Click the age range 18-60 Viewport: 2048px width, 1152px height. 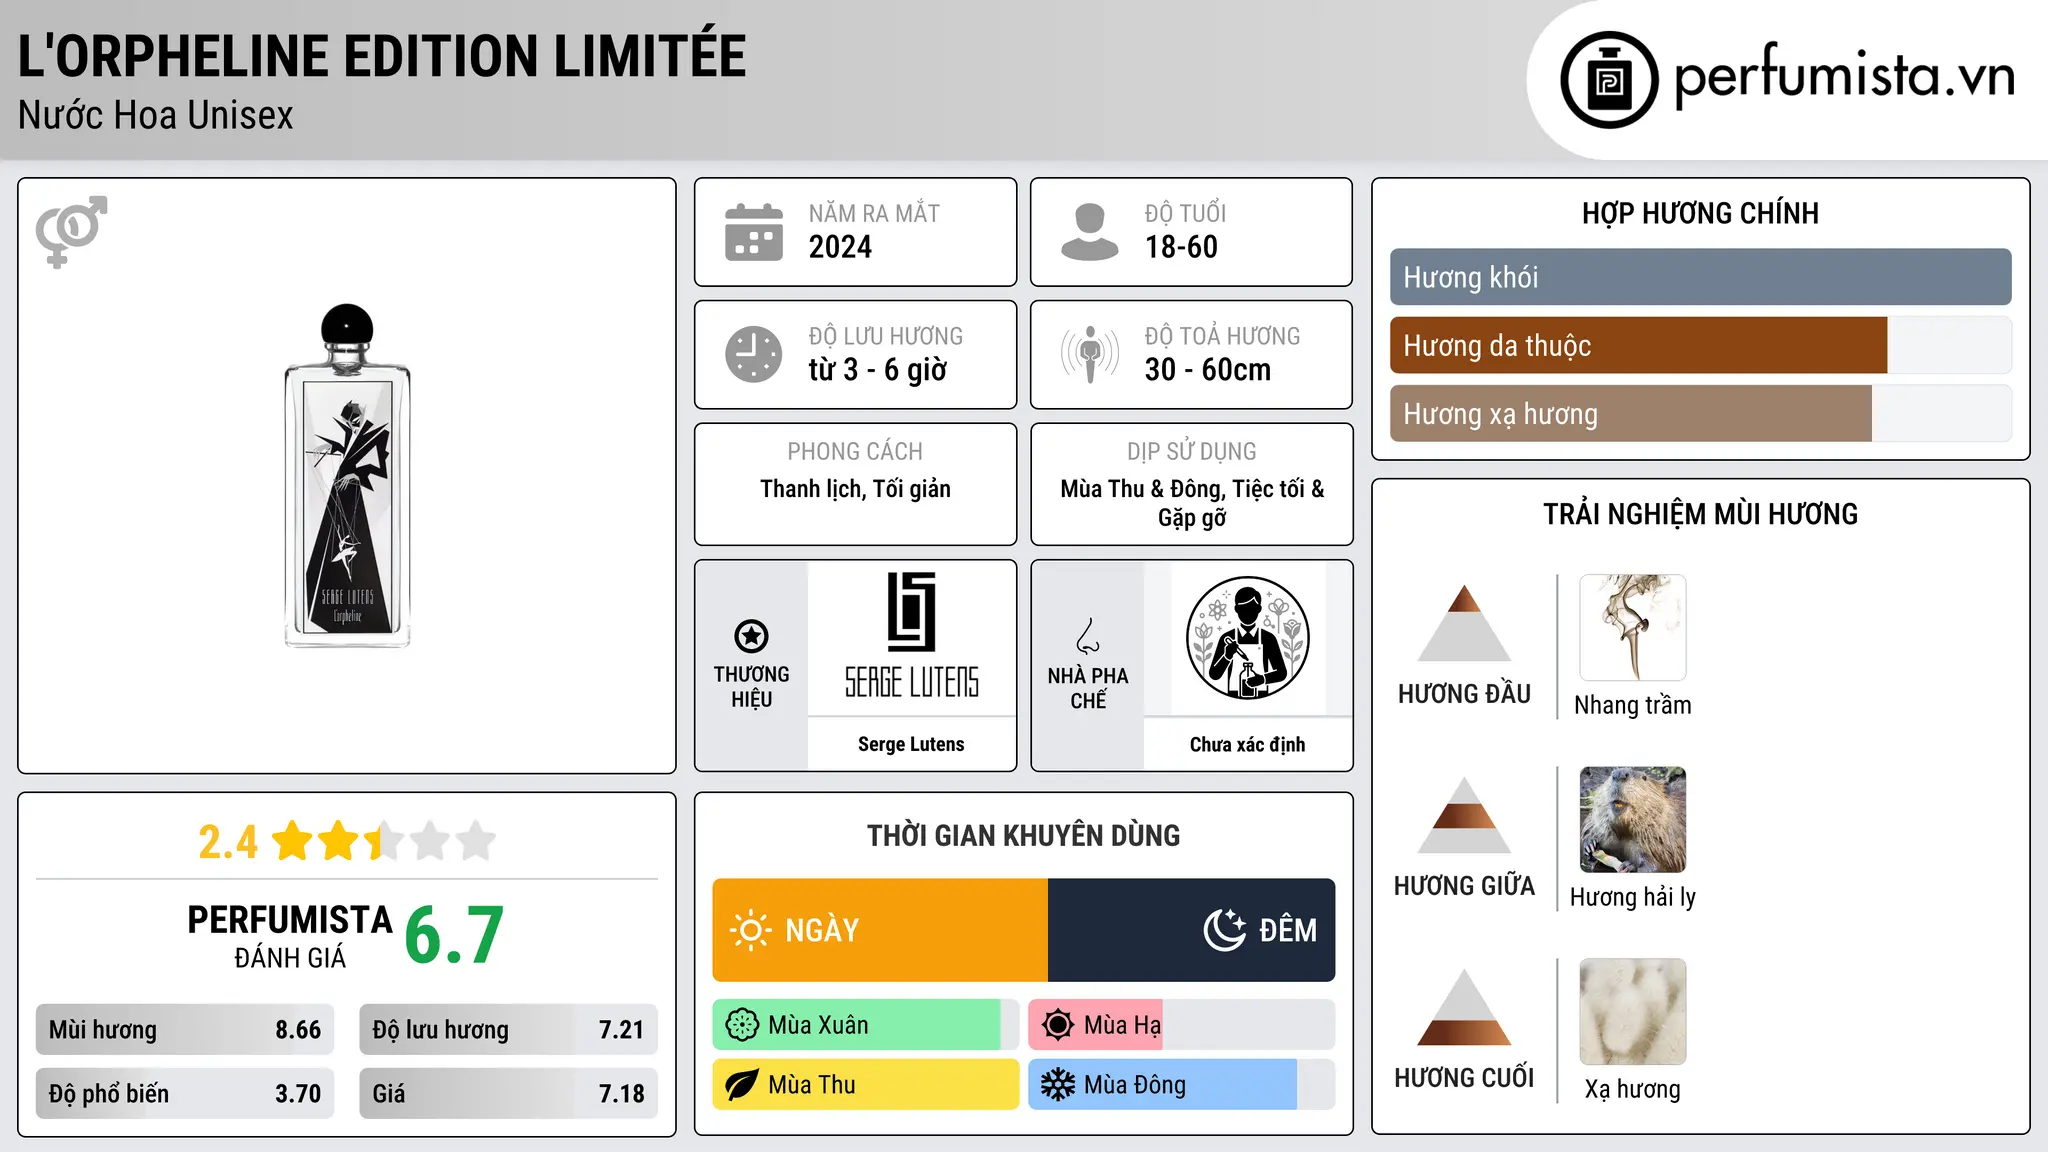coord(1181,247)
